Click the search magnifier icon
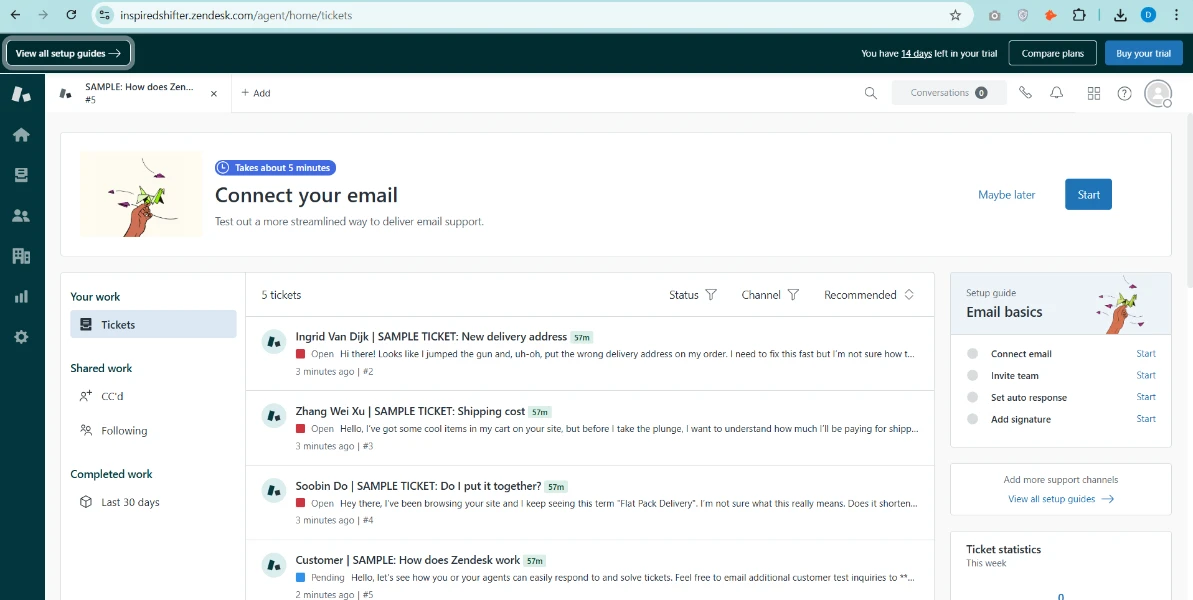The image size is (1193, 600). (870, 93)
